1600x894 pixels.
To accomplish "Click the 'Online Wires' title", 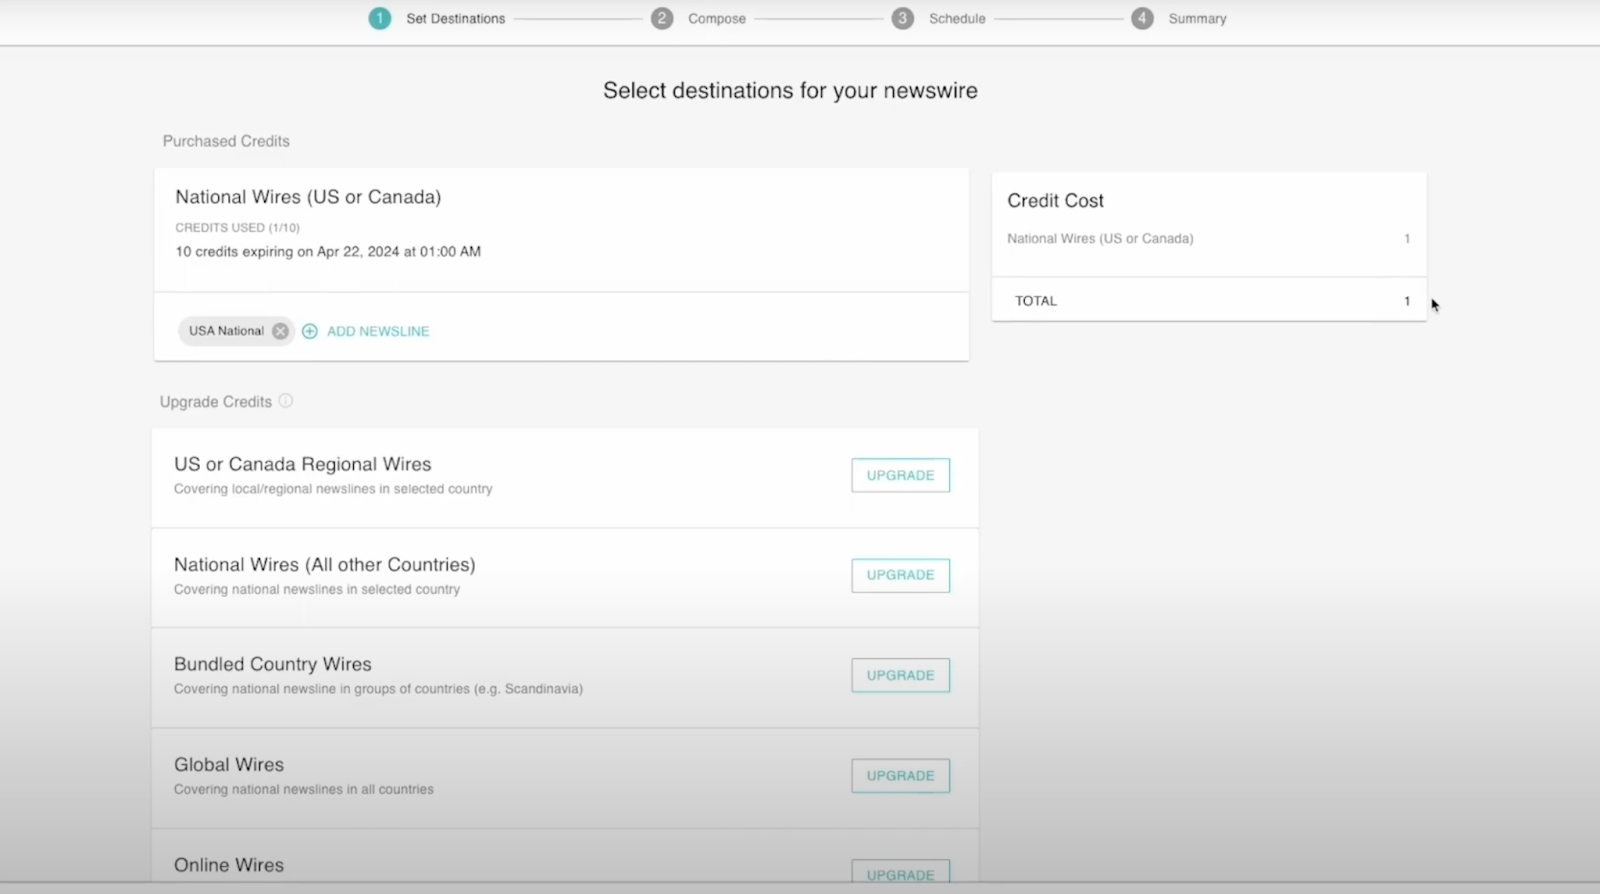I will (229, 865).
